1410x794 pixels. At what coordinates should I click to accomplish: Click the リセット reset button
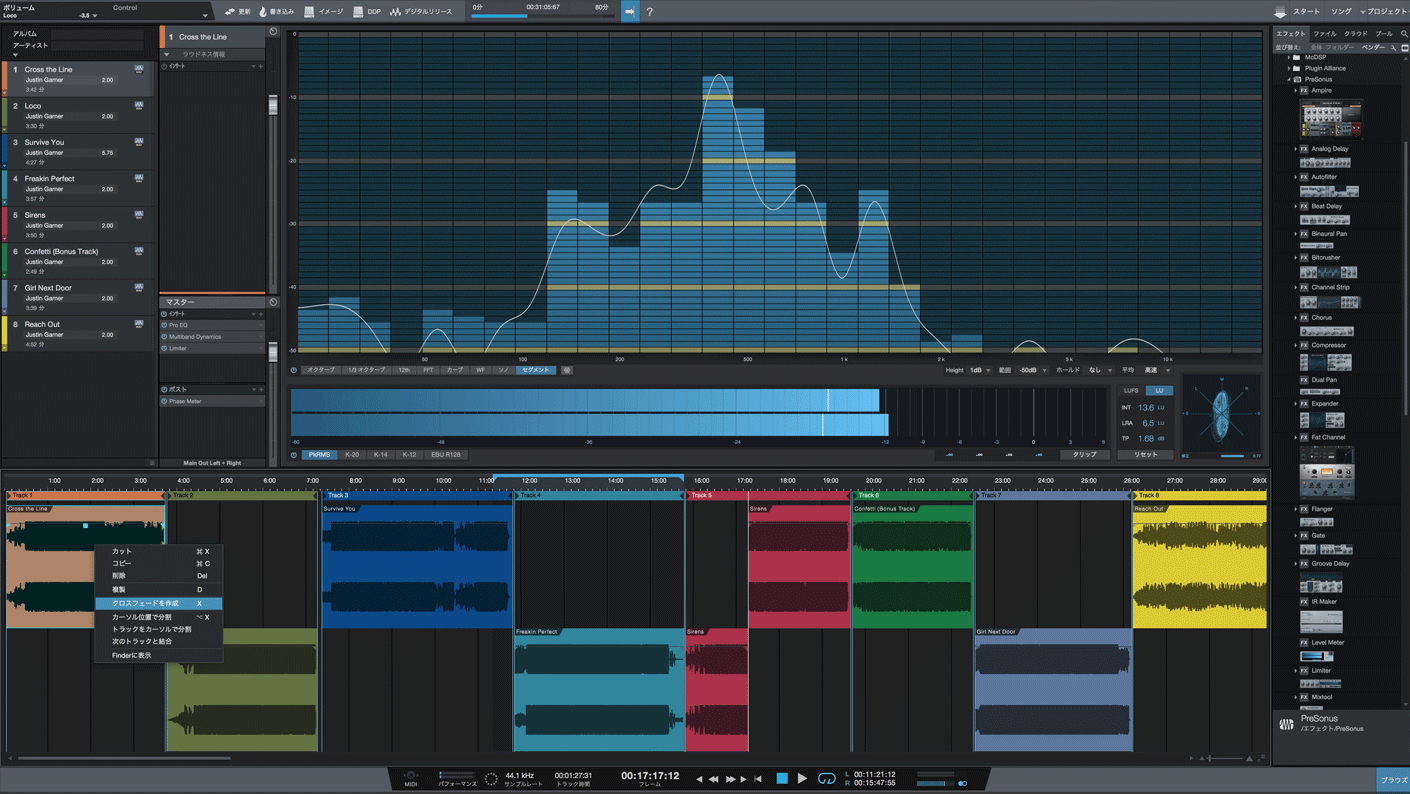(x=1145, y=455)
